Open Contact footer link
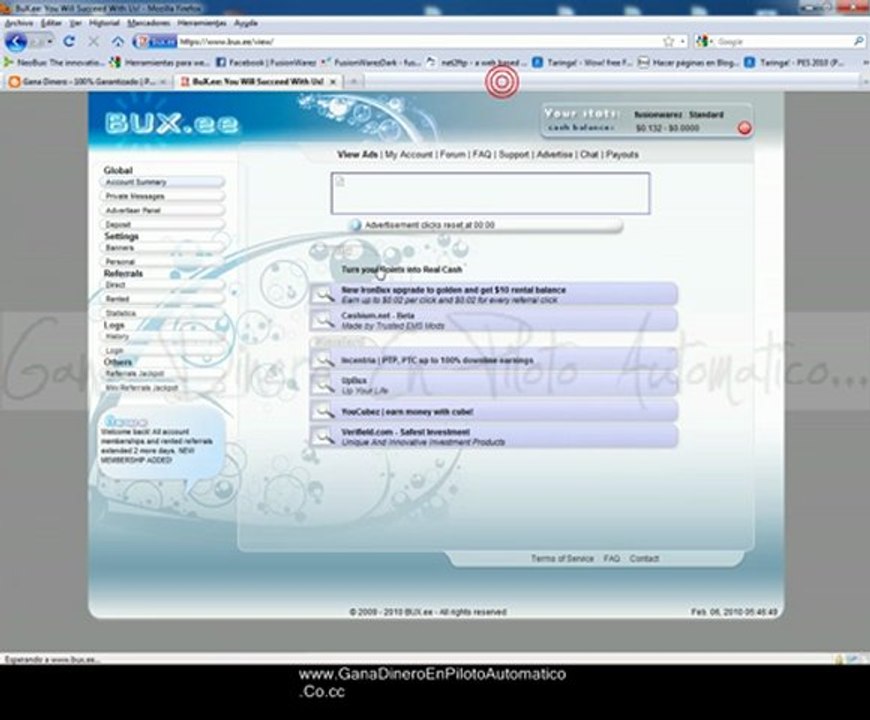Viewport: 870px width, 720px height. pos(644,559)
